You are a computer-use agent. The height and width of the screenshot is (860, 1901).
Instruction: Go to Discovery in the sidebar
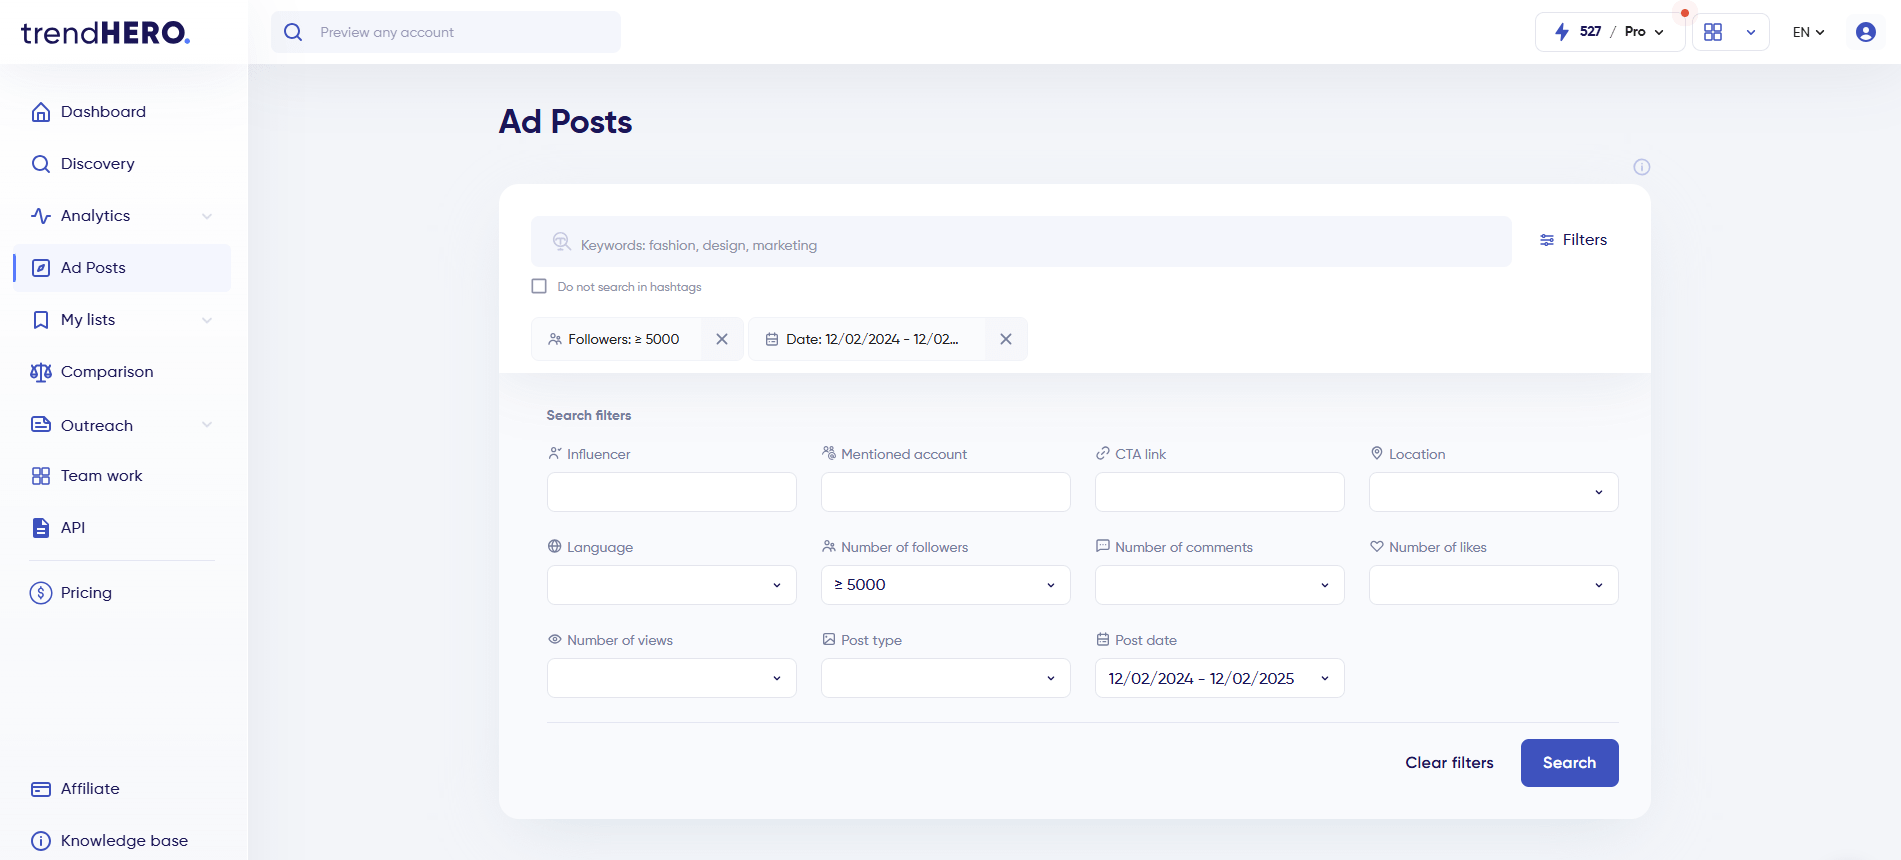coord(97,164)
